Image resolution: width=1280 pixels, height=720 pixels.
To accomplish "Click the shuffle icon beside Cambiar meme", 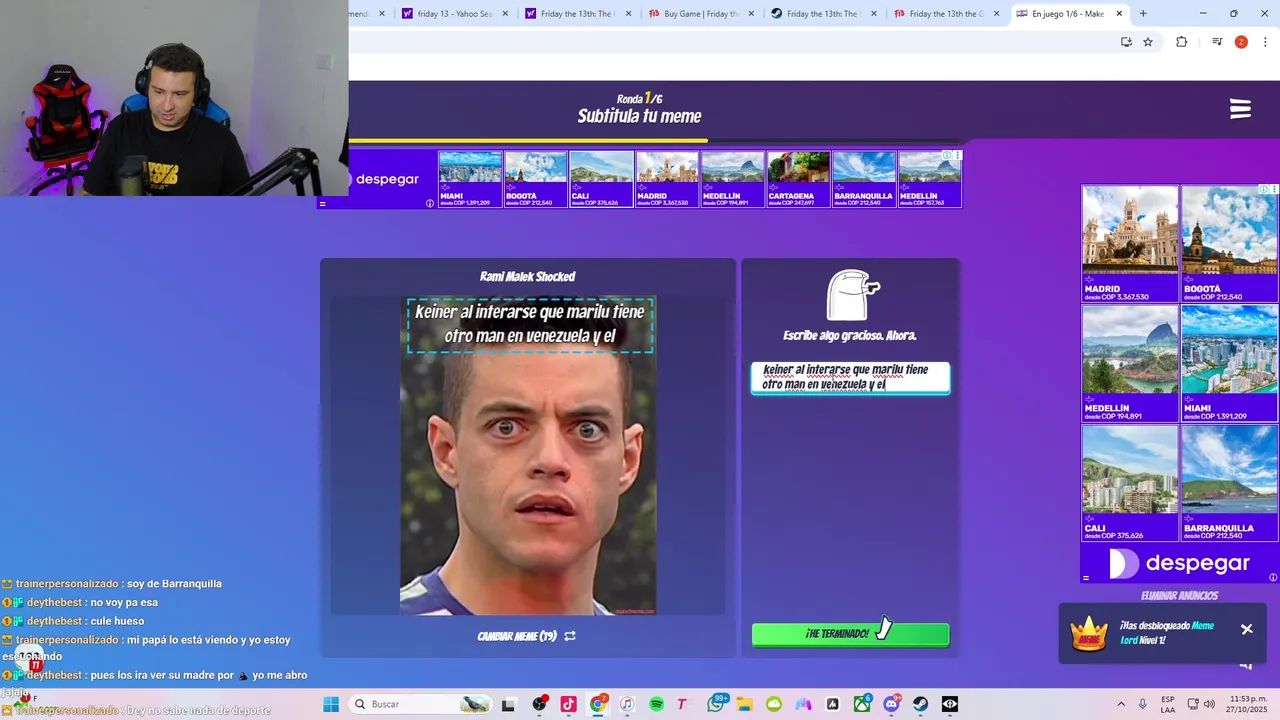I will pyautogui.click(x=570, y=636).
